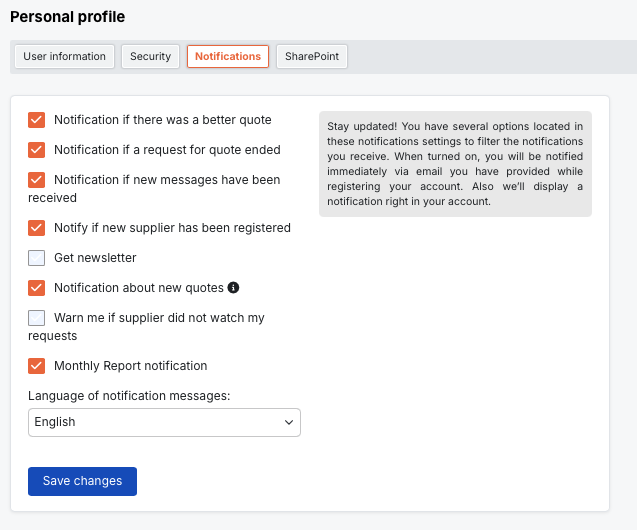This screenshot has width=637, height=530.
Task: Click the Monthly Report notification label text
Action: (x=130, y=366)
